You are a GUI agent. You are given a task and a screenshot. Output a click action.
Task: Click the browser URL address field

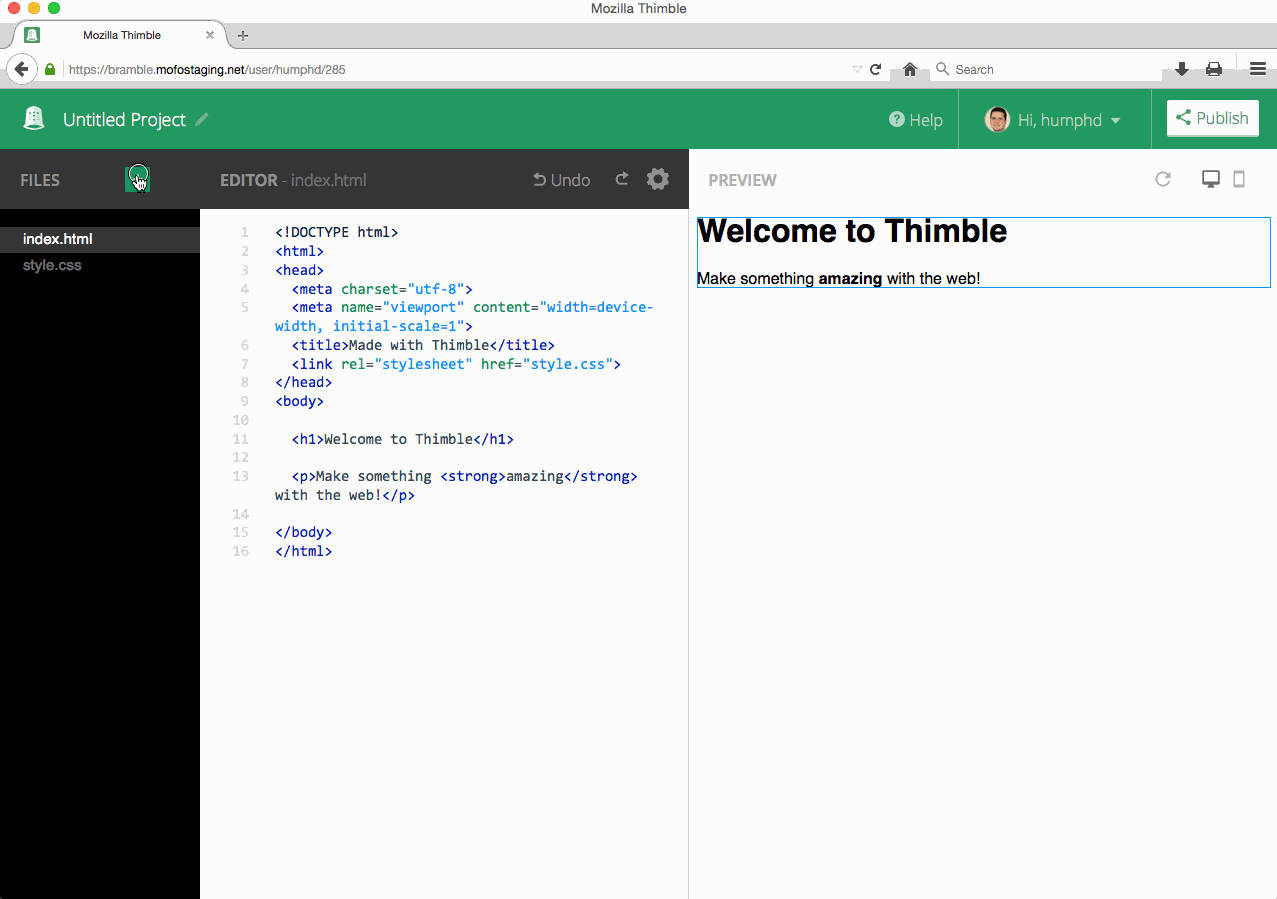pos(455,70)
